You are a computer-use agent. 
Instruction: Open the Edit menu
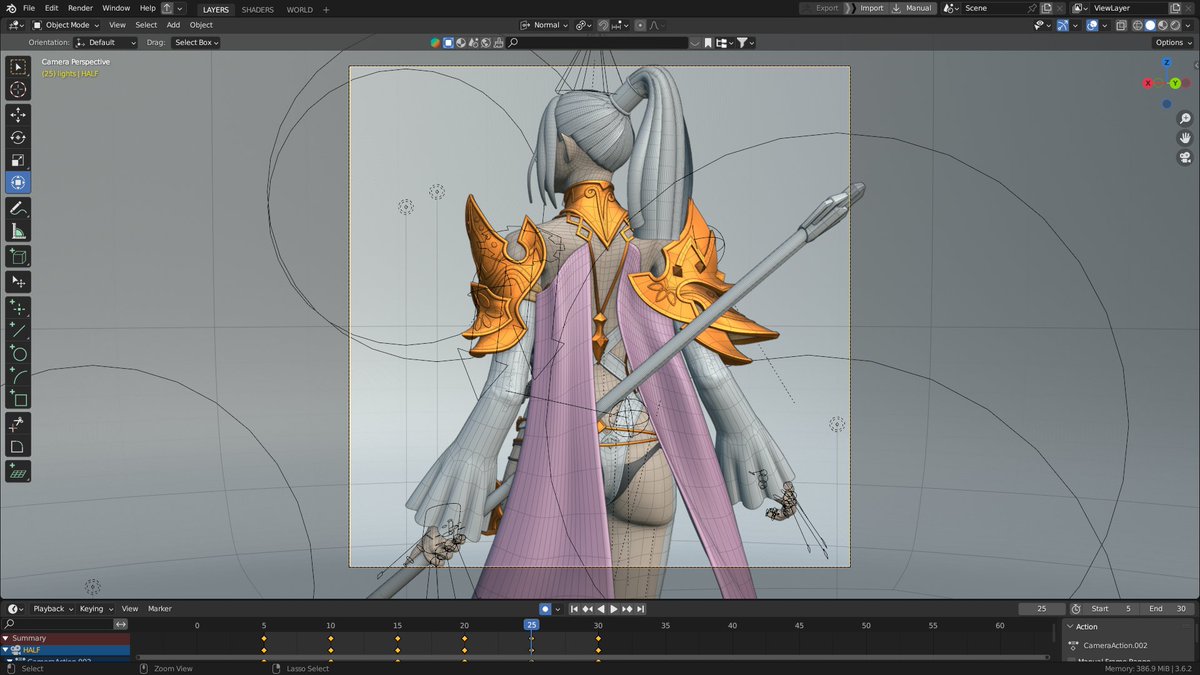tap(51, 8)
